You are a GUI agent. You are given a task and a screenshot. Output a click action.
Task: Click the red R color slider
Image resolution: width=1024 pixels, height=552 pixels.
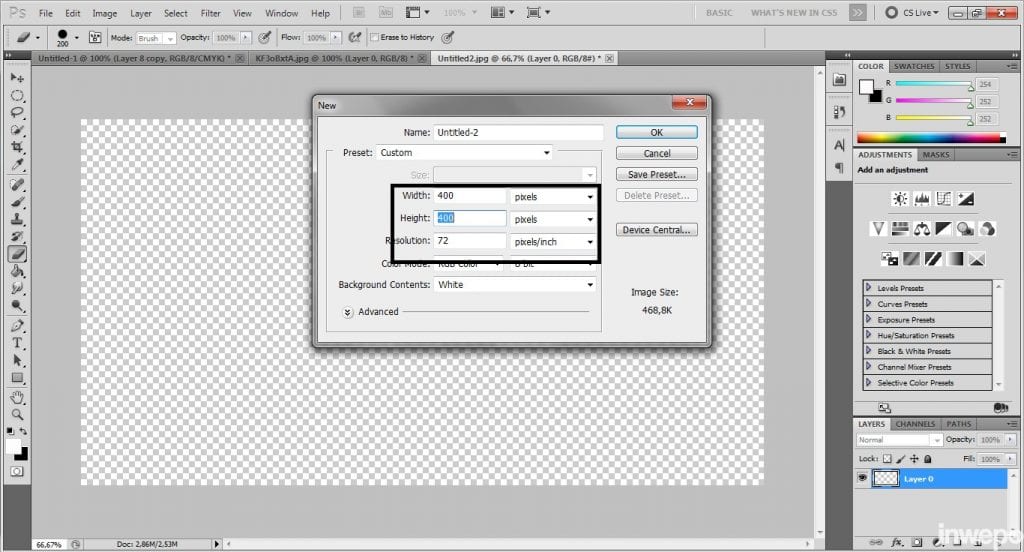pos(934,85)
